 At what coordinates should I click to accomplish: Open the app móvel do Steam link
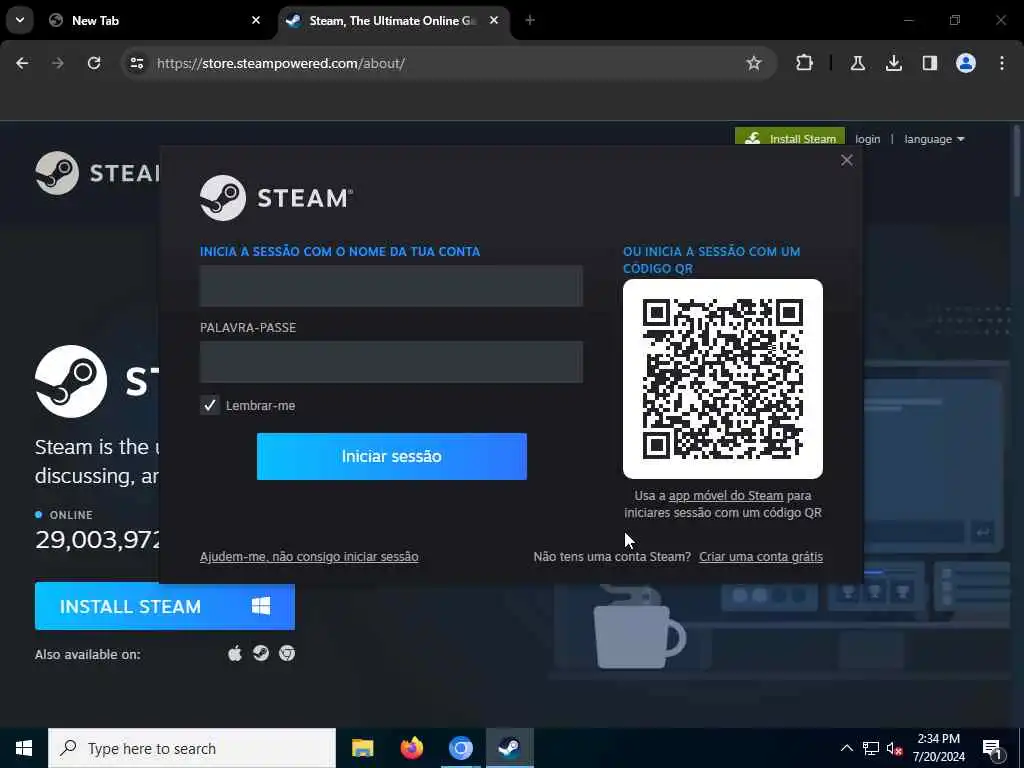[x=726, y=496]
